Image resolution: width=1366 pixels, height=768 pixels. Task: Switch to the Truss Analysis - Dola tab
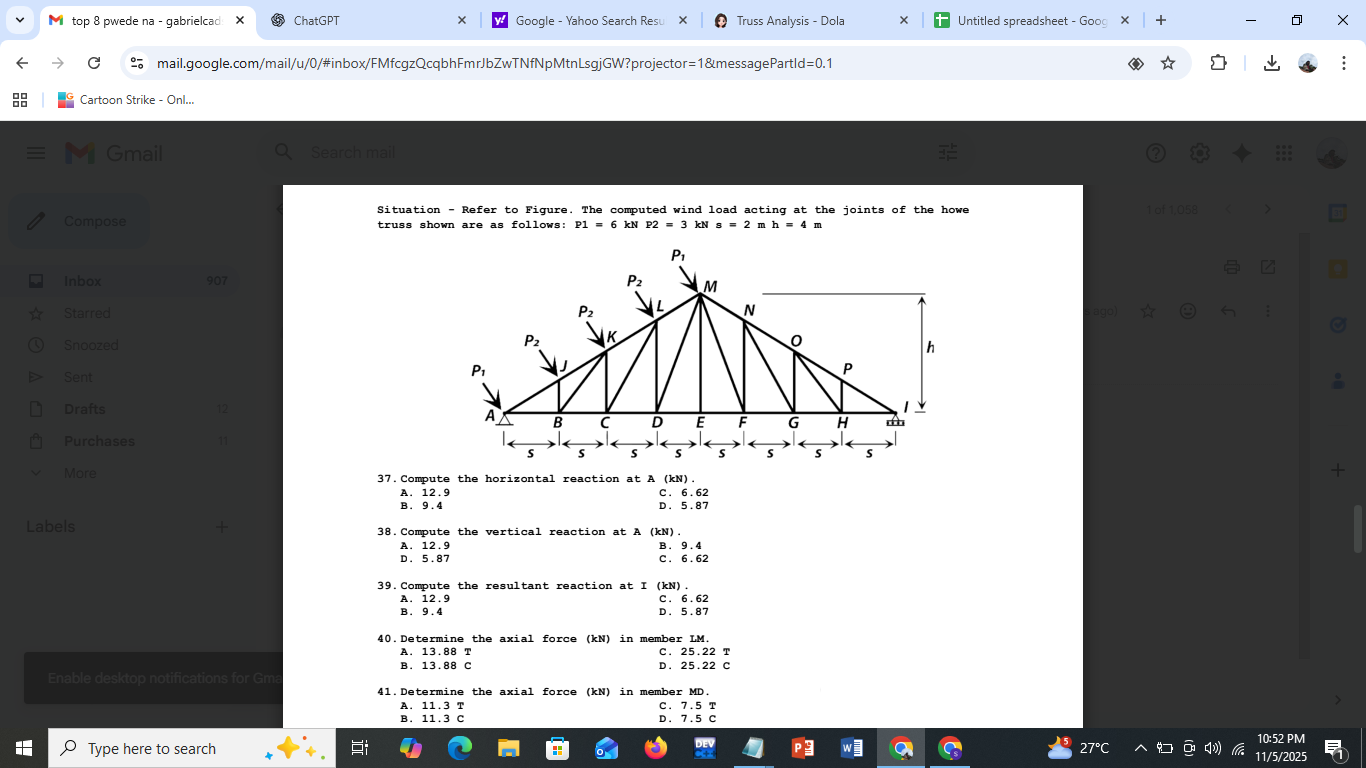808,20
